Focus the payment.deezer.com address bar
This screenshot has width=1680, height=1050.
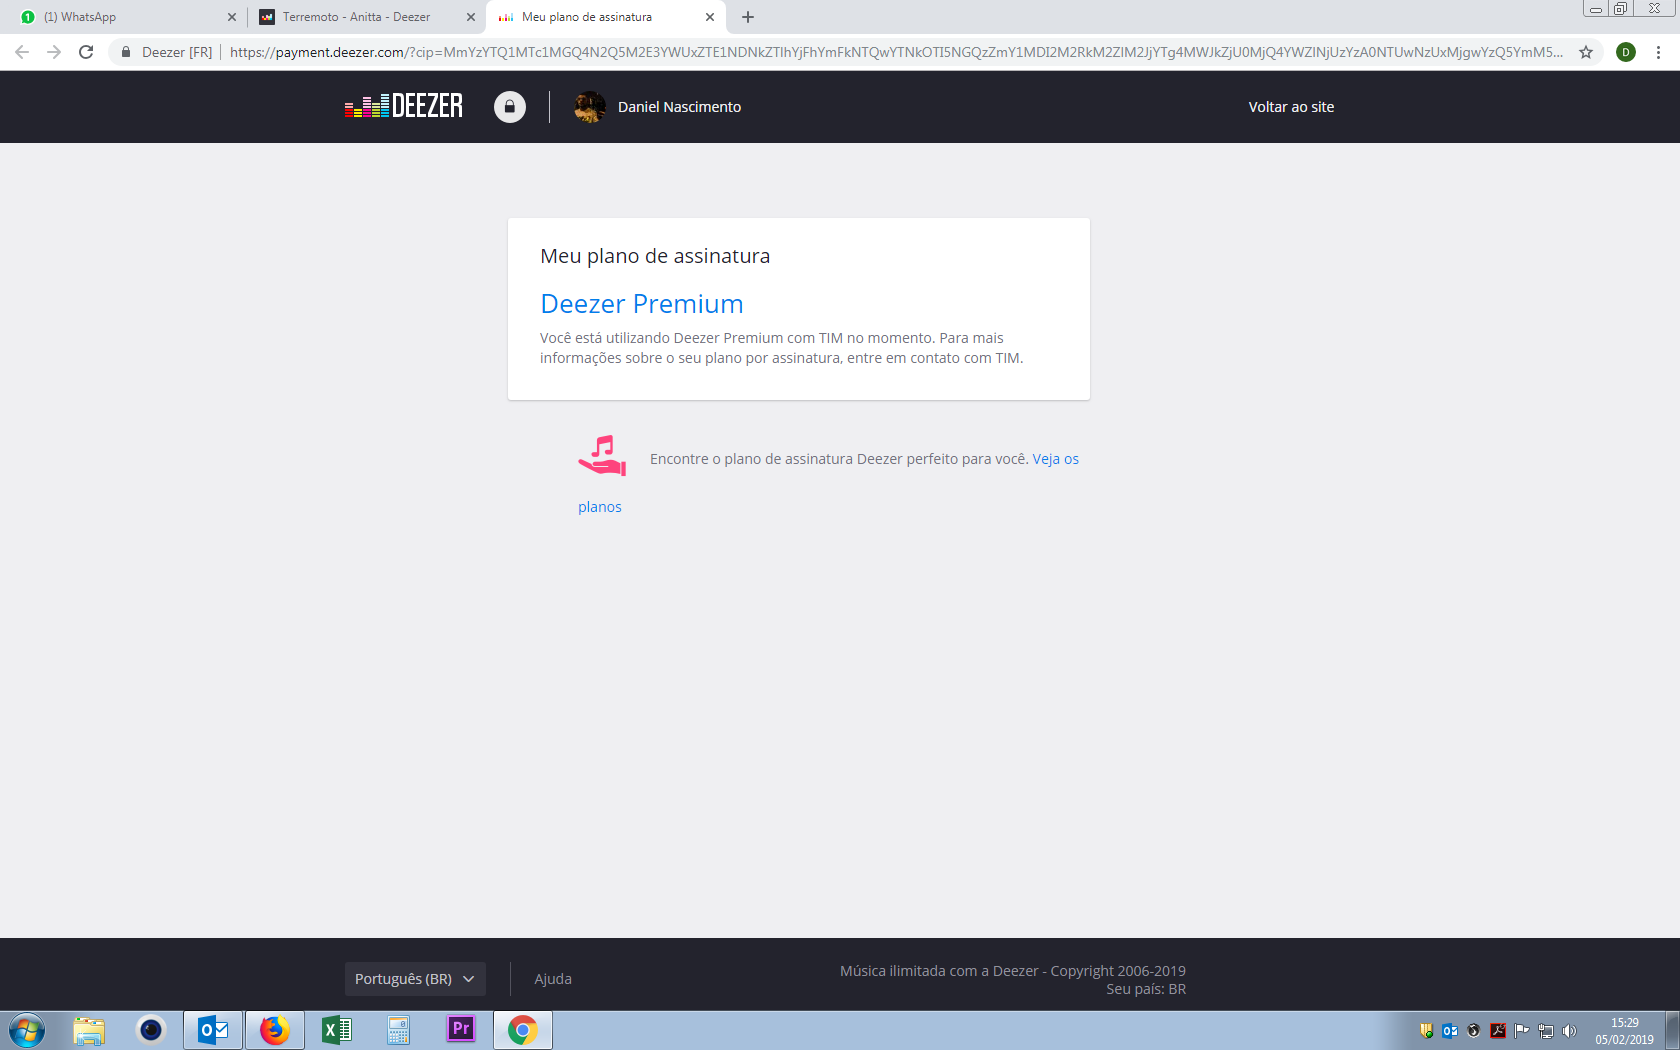895,52
